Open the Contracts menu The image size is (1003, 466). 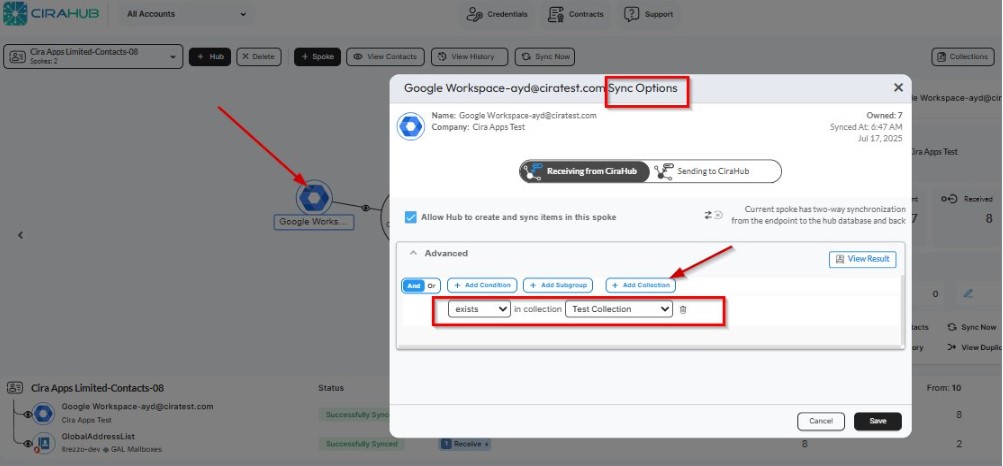[576, 14]
